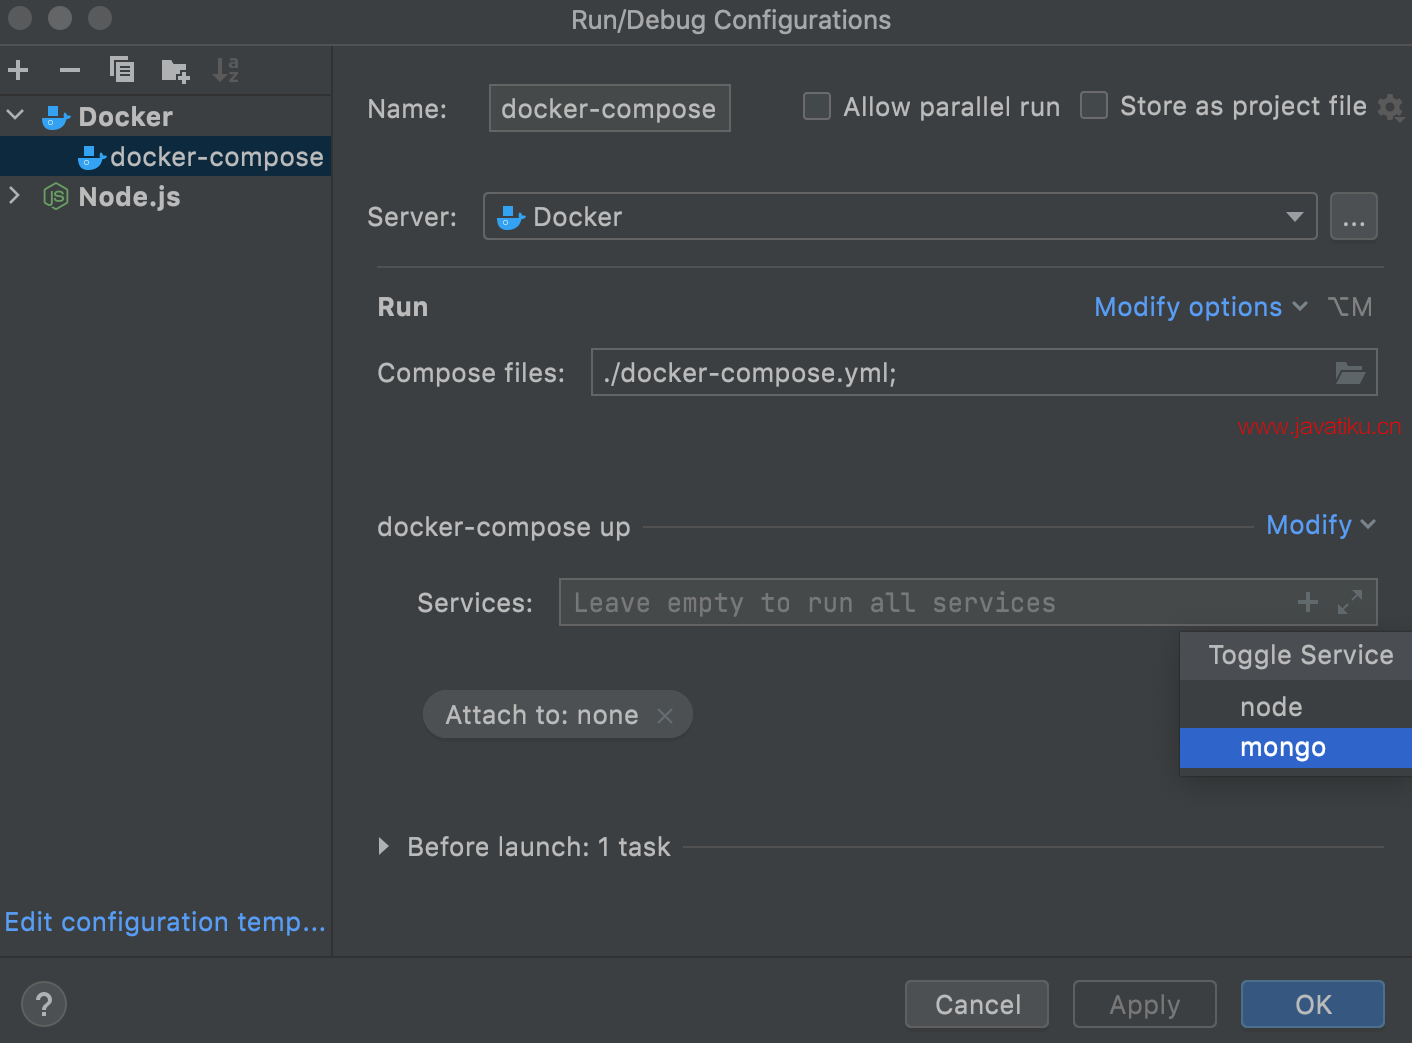Open the help question mark button
Screen dimensions: 1412x1043
coord(44,1004)
